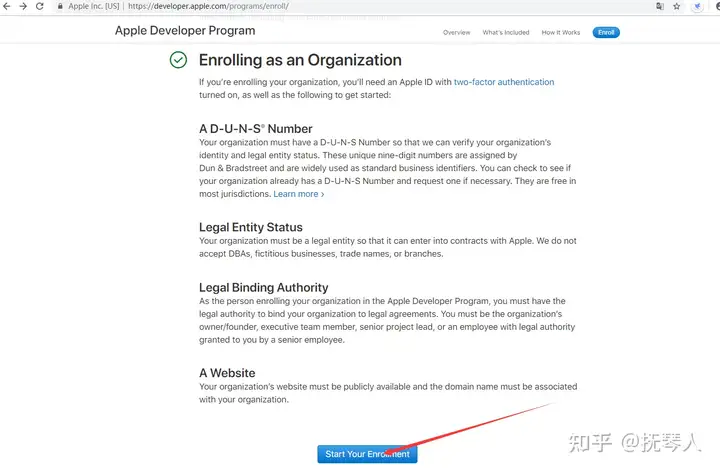720x472 pixels.
Task: Open the Overview nav item
Action: 456,33
